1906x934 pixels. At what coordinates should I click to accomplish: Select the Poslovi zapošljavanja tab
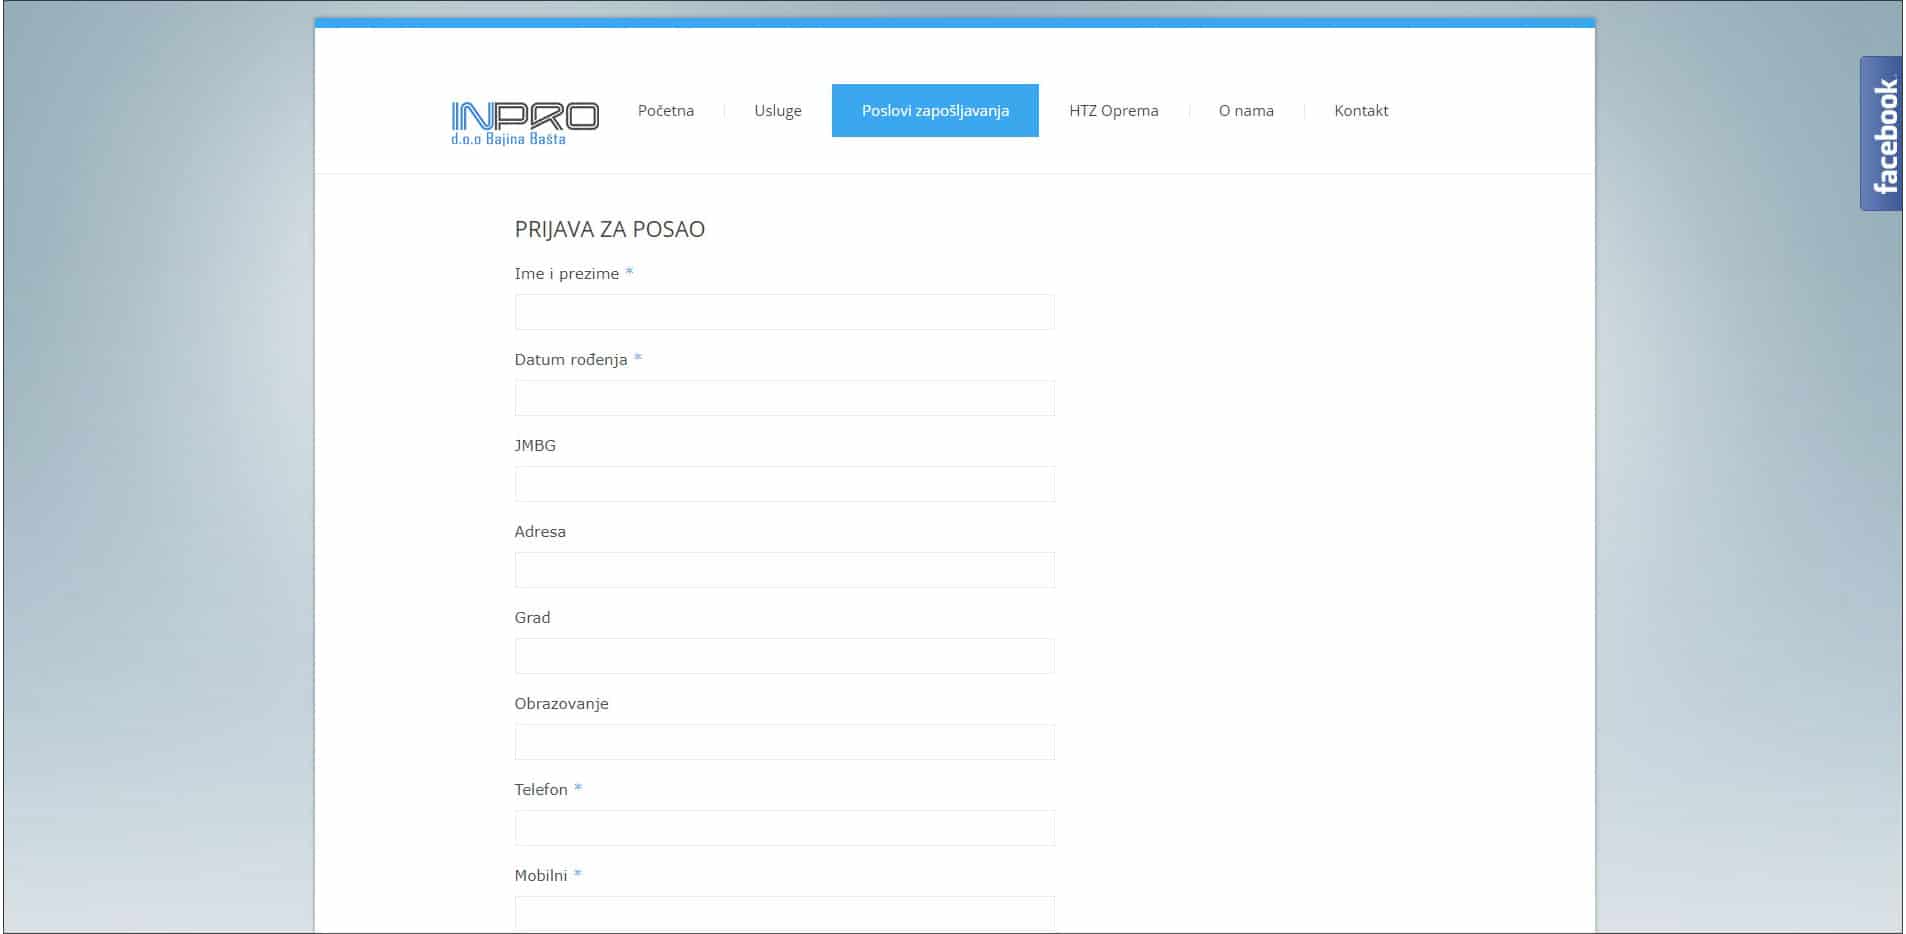[934, 111]
